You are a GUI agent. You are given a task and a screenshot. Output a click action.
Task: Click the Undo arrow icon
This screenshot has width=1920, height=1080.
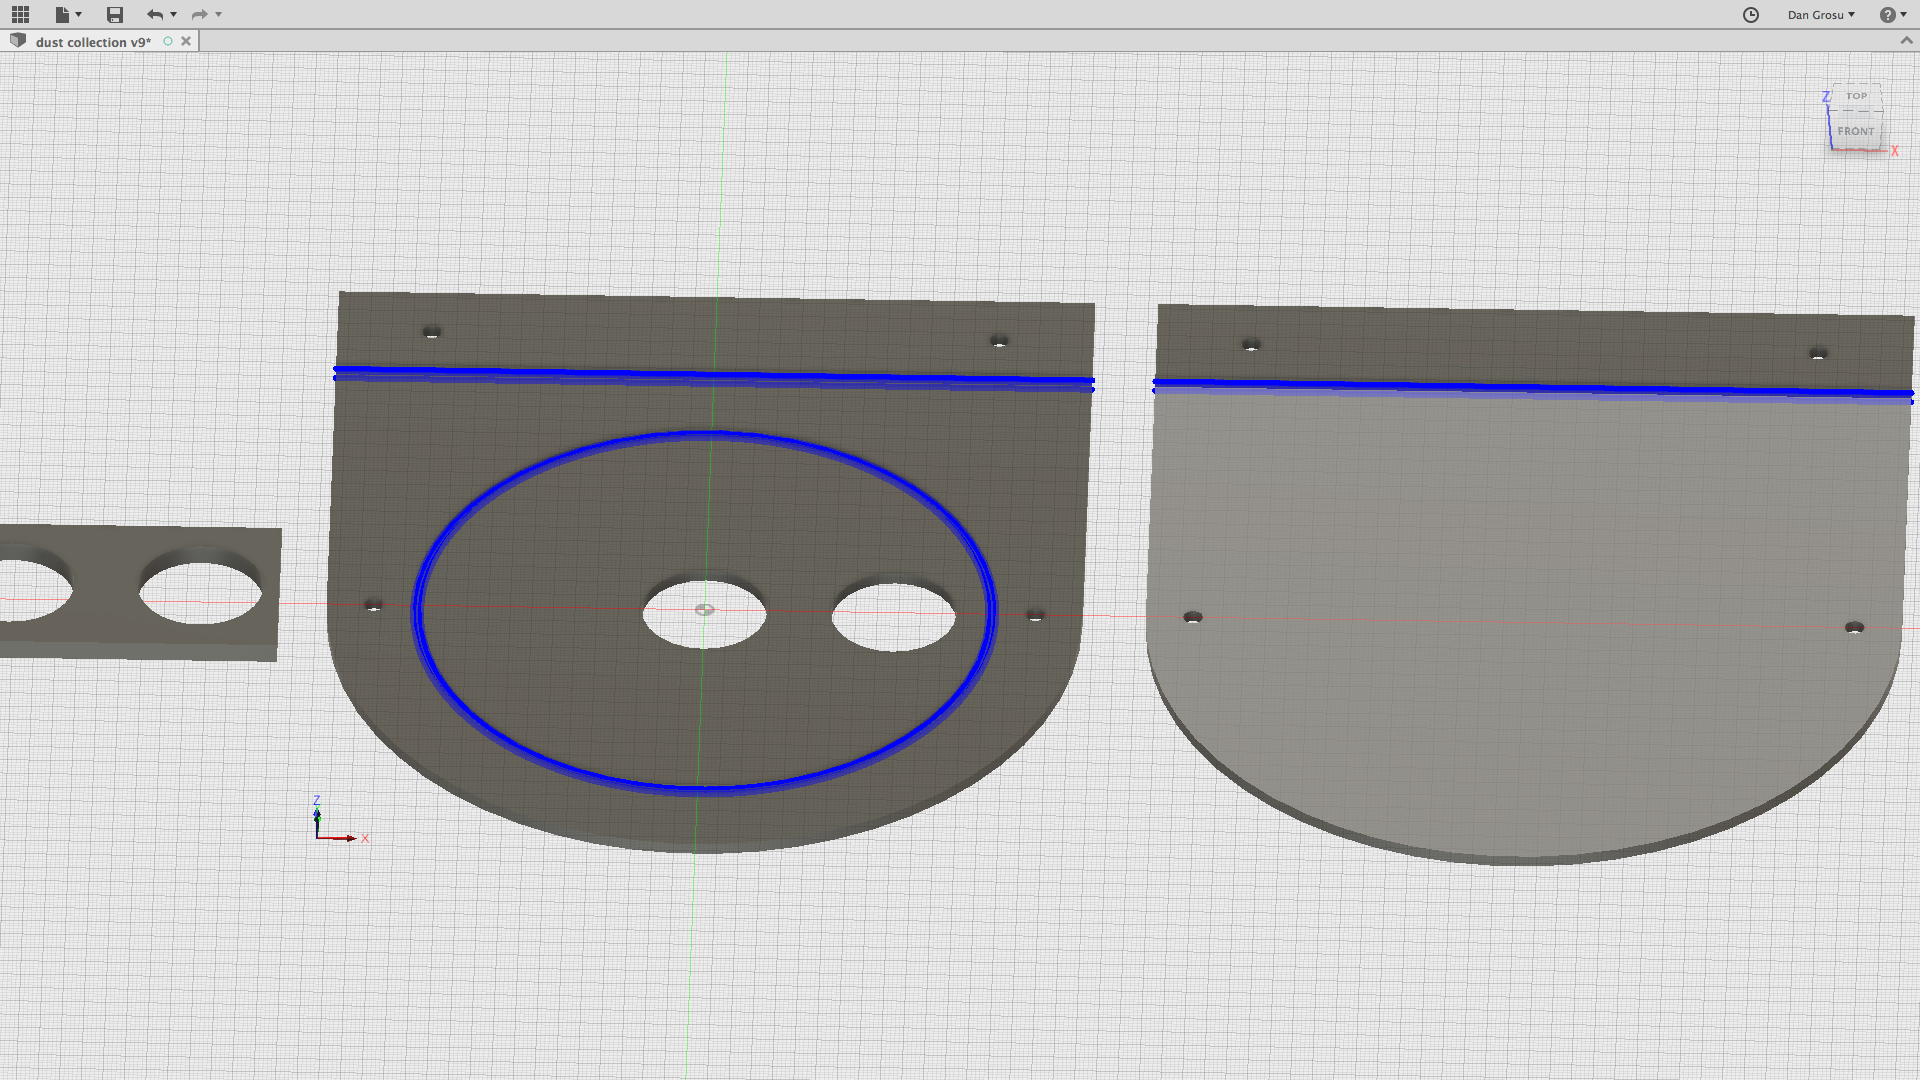click(x=154, y=14)
